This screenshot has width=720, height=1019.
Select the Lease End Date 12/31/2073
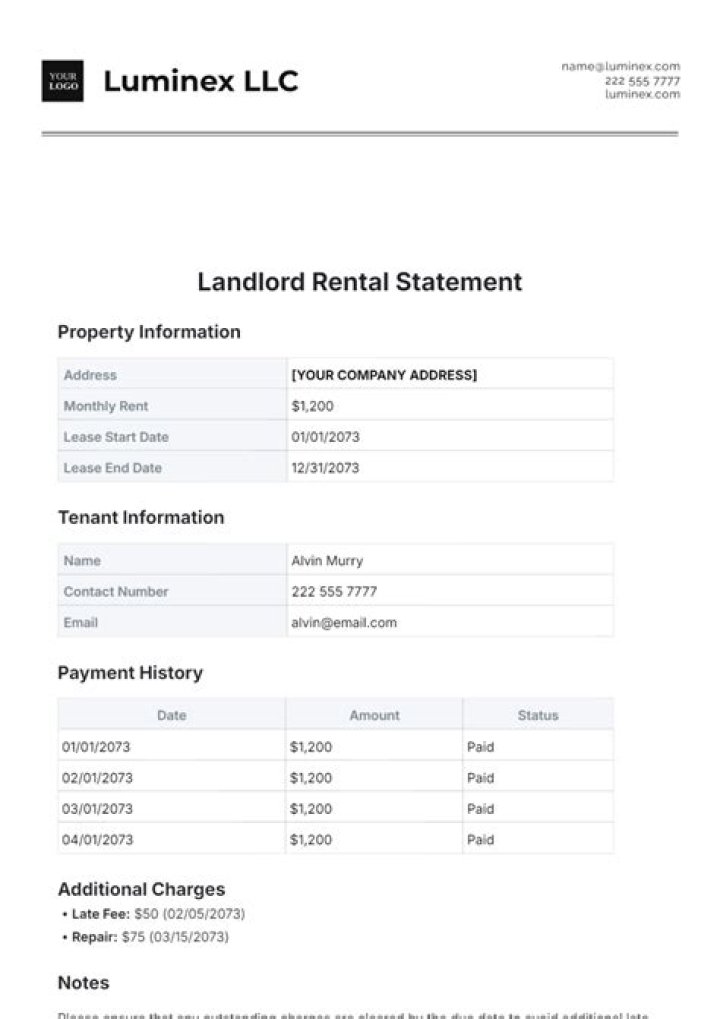(325, 468)
